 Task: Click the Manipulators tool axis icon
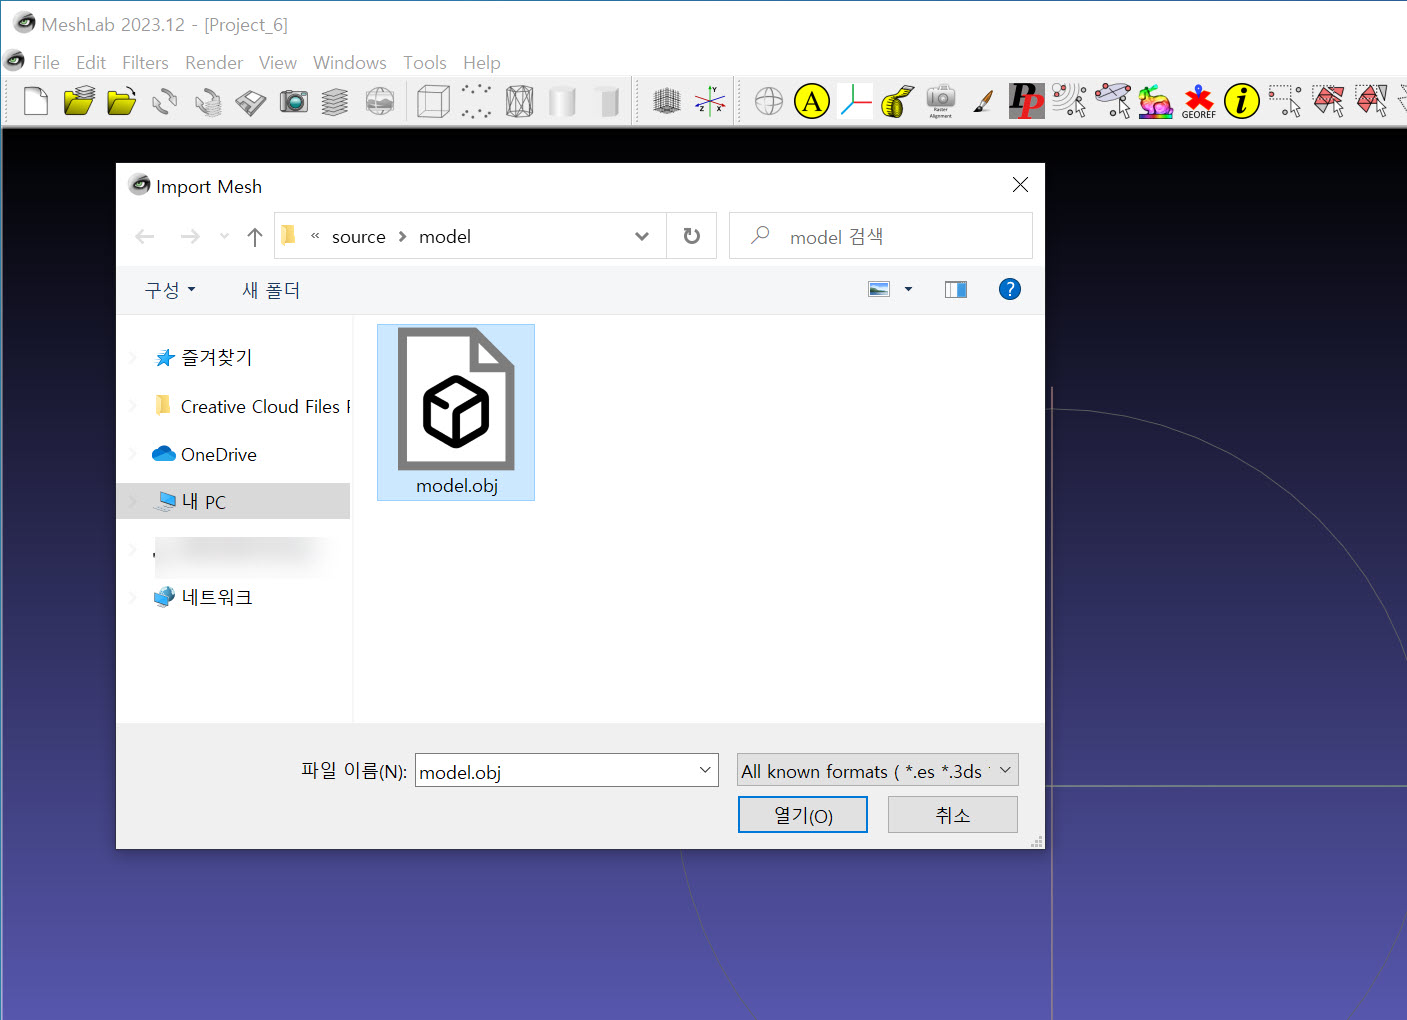(x=855, y=101)
